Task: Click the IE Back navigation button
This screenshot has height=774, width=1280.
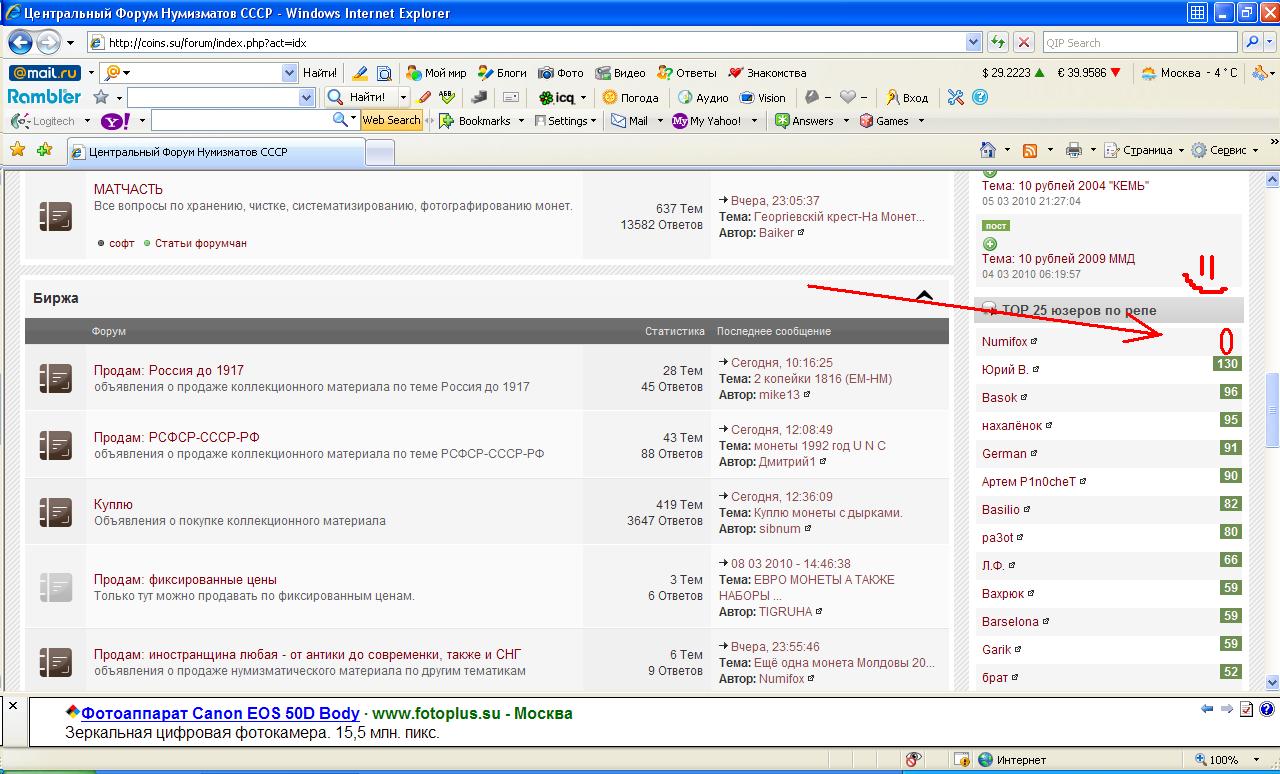Action: coord(21,43)
